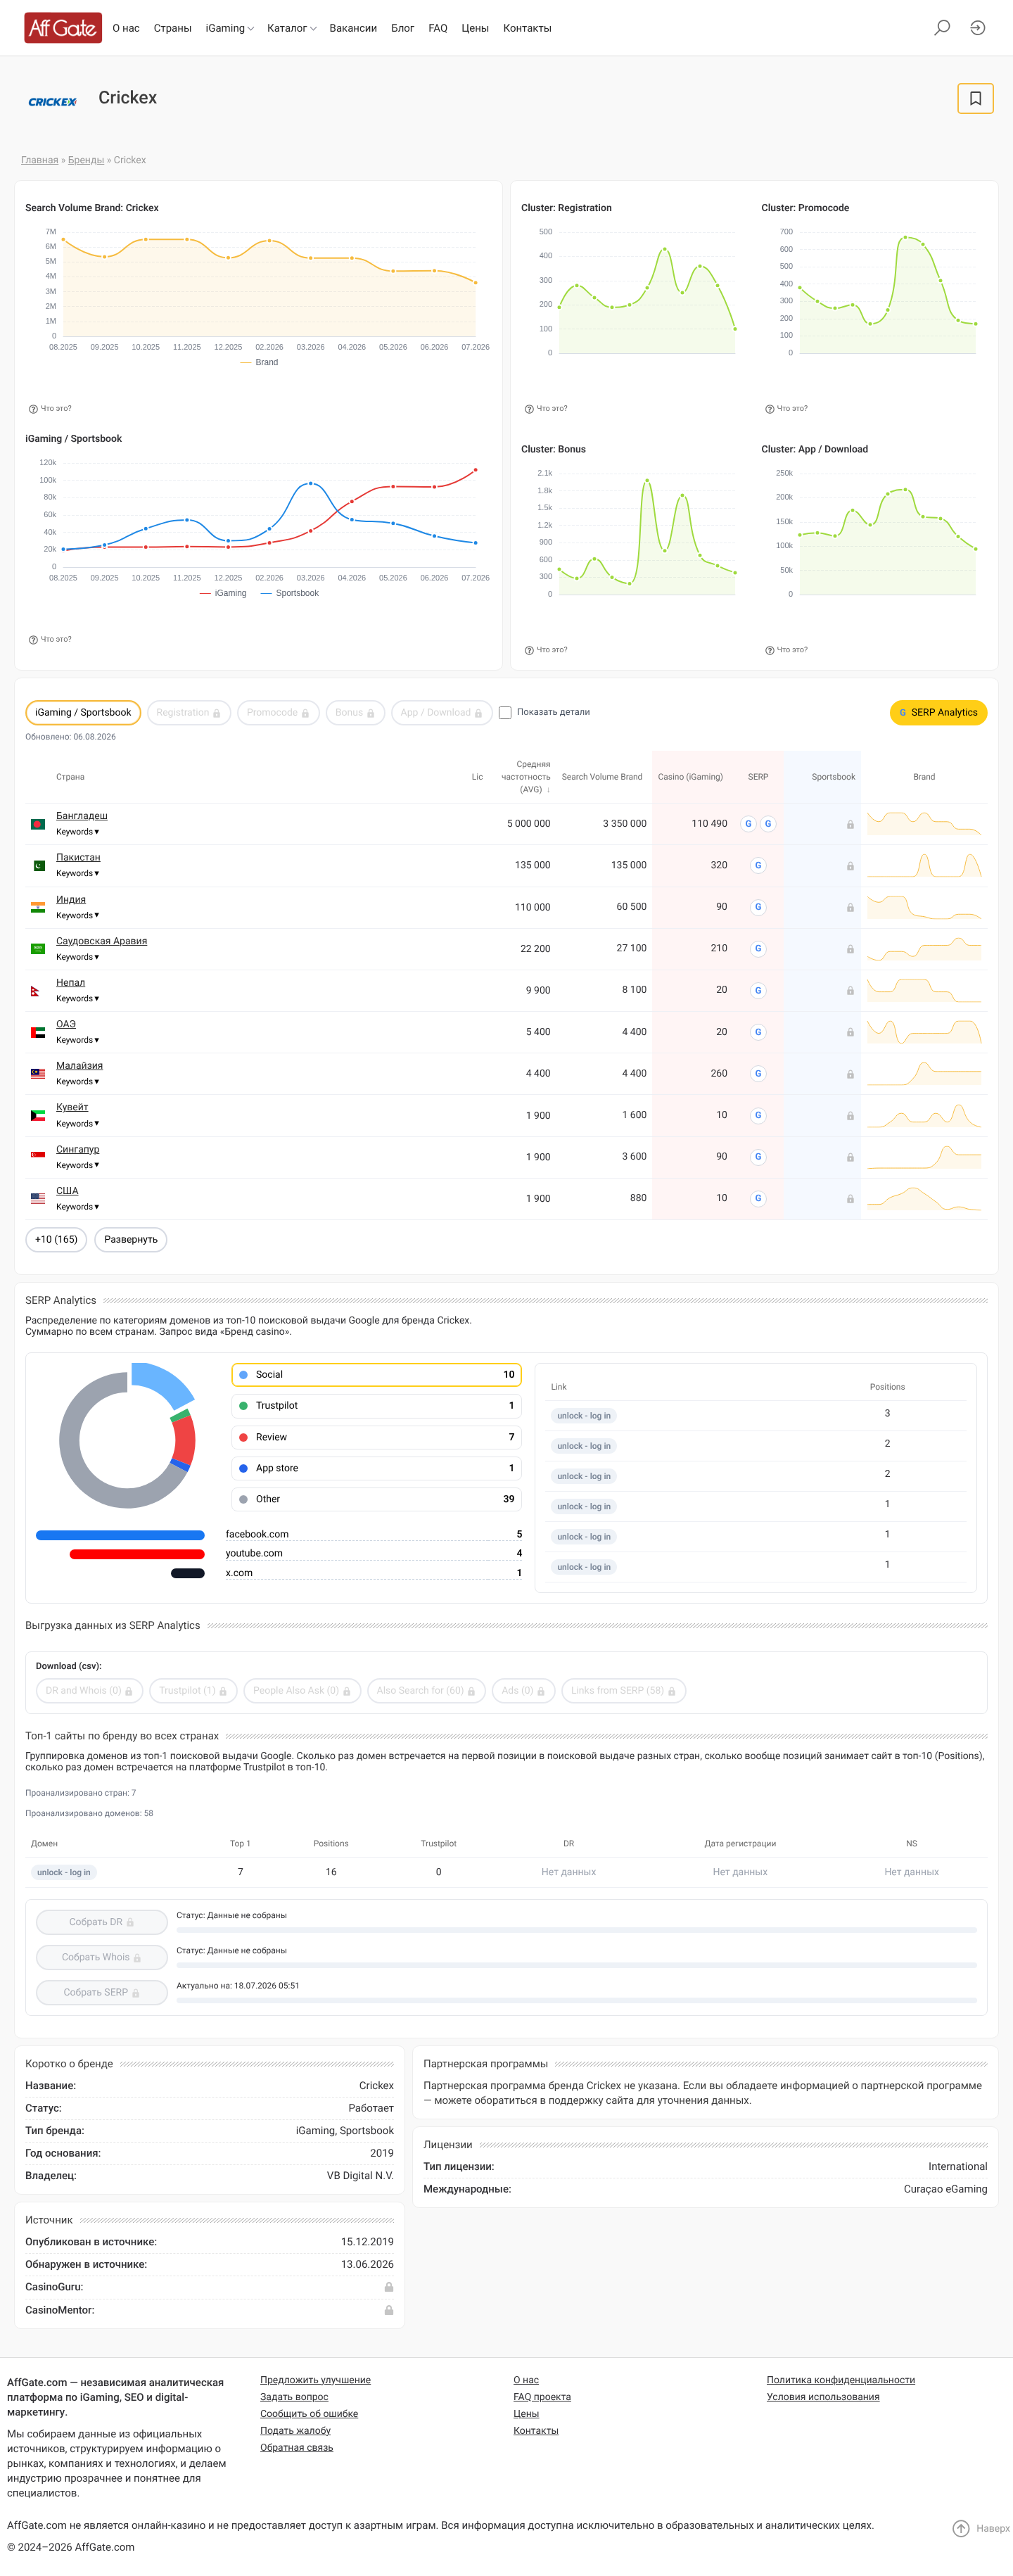Click the '+10 (165)' button

pos(56,1240)
